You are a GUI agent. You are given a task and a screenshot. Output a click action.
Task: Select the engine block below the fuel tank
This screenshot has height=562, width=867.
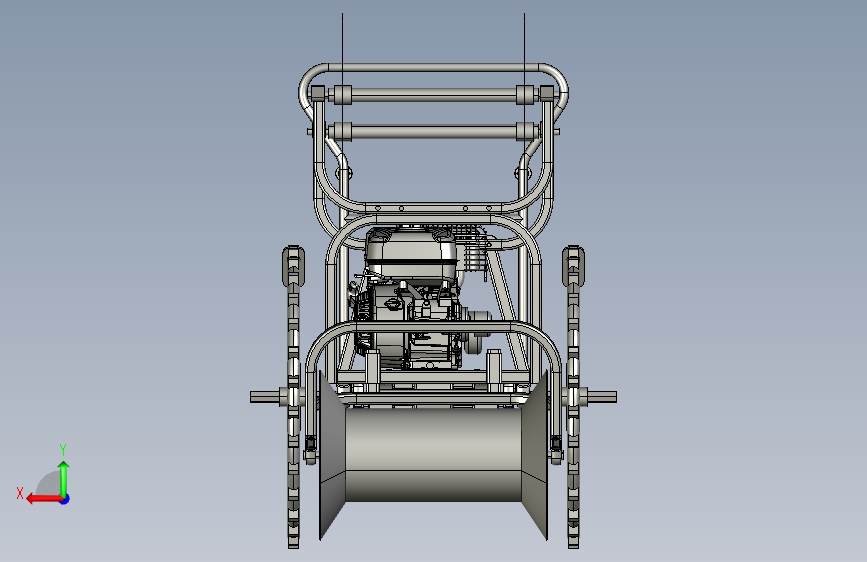coord(409,324)
